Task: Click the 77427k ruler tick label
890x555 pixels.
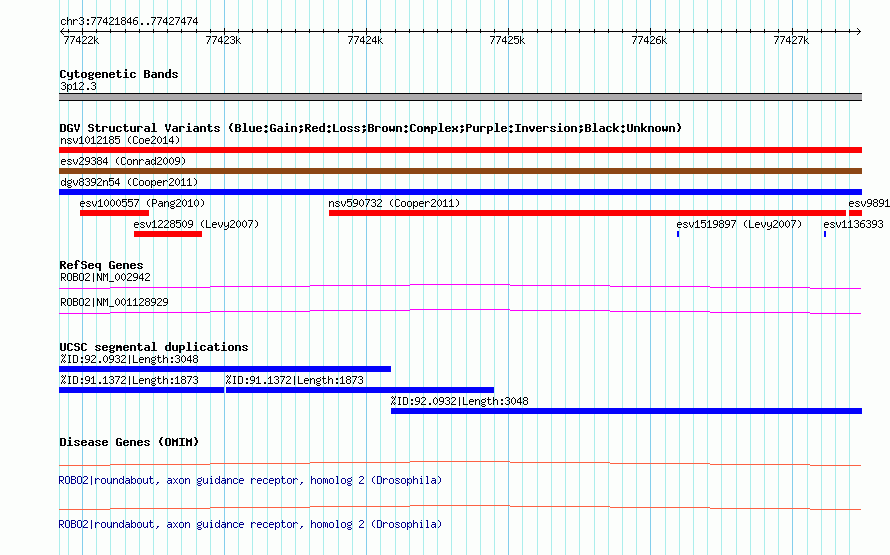Action: (791, 40)
